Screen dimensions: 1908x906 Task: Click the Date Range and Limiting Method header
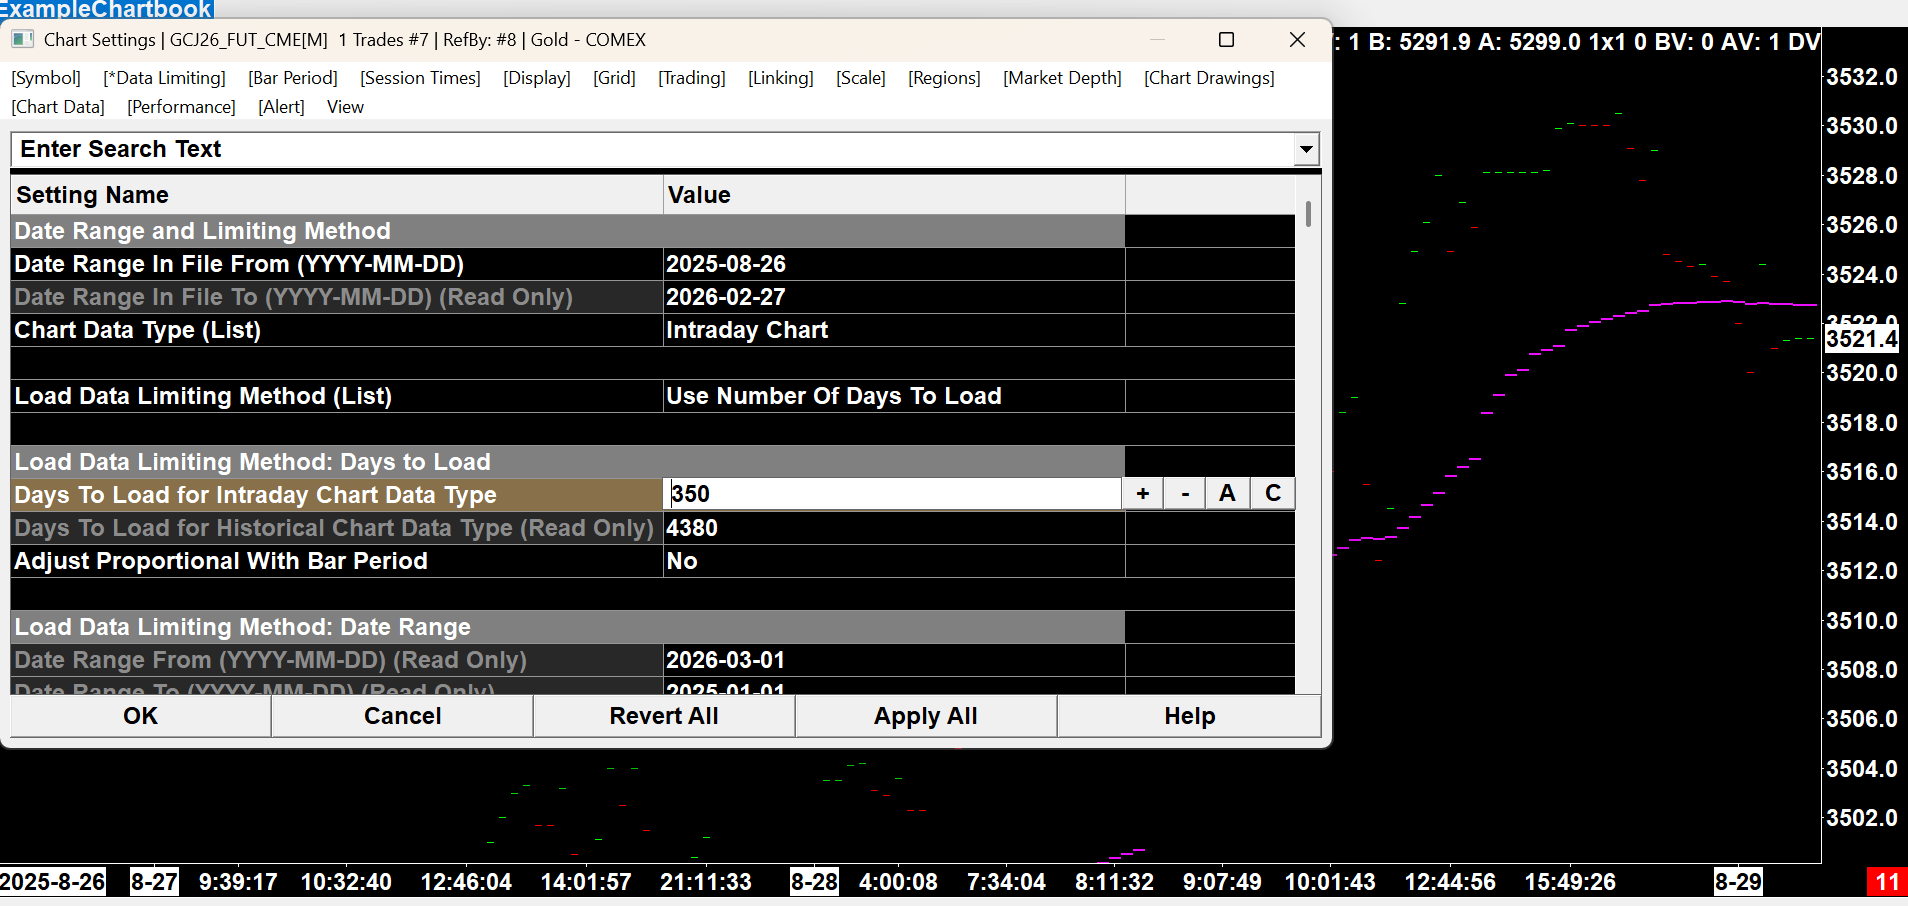coord(567,231)
